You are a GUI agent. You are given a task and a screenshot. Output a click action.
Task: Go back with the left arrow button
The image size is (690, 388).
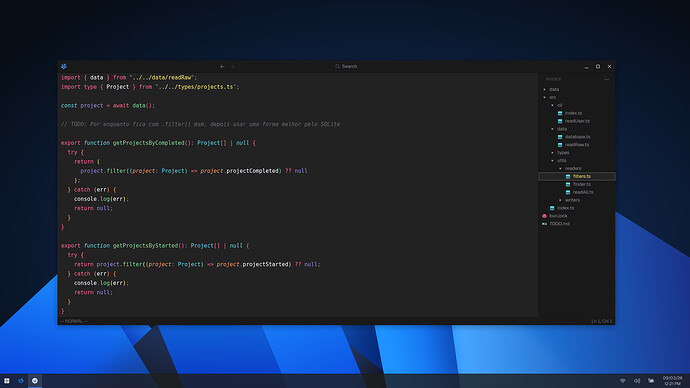click(x=222, y=66)
